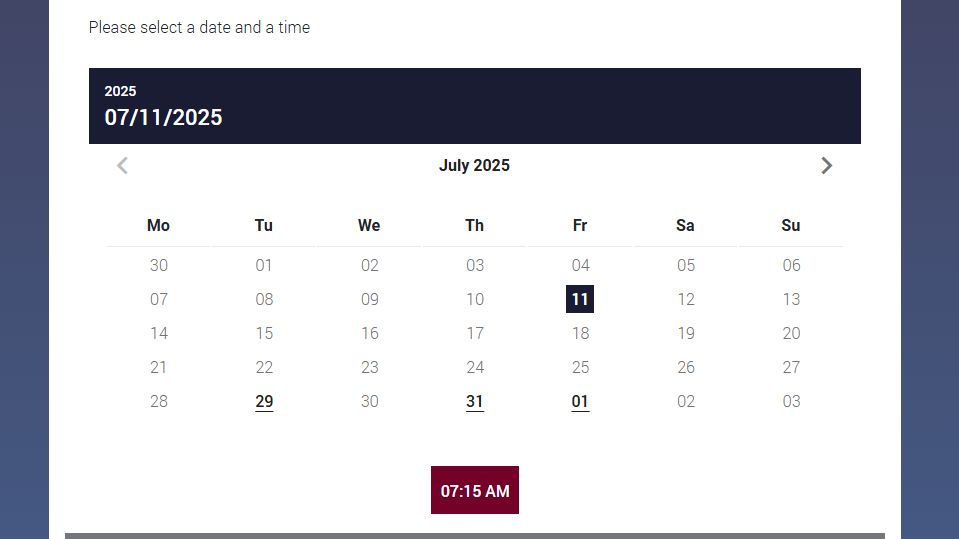Click date 03 in the last row

pyautogui.click(x=791, y=401)
